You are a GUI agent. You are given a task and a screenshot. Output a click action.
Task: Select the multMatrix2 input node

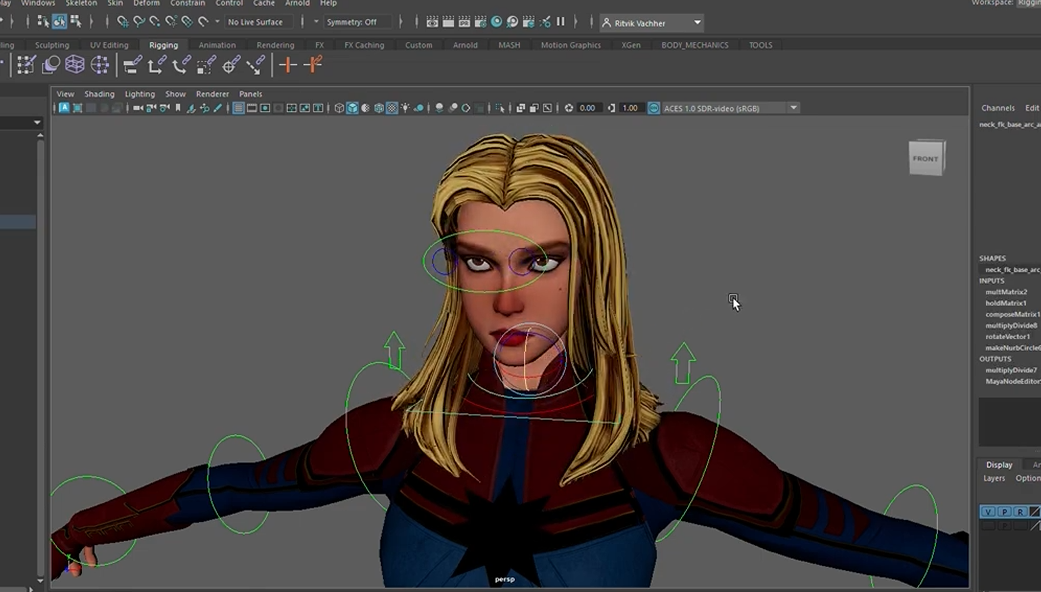[1006, 292]
